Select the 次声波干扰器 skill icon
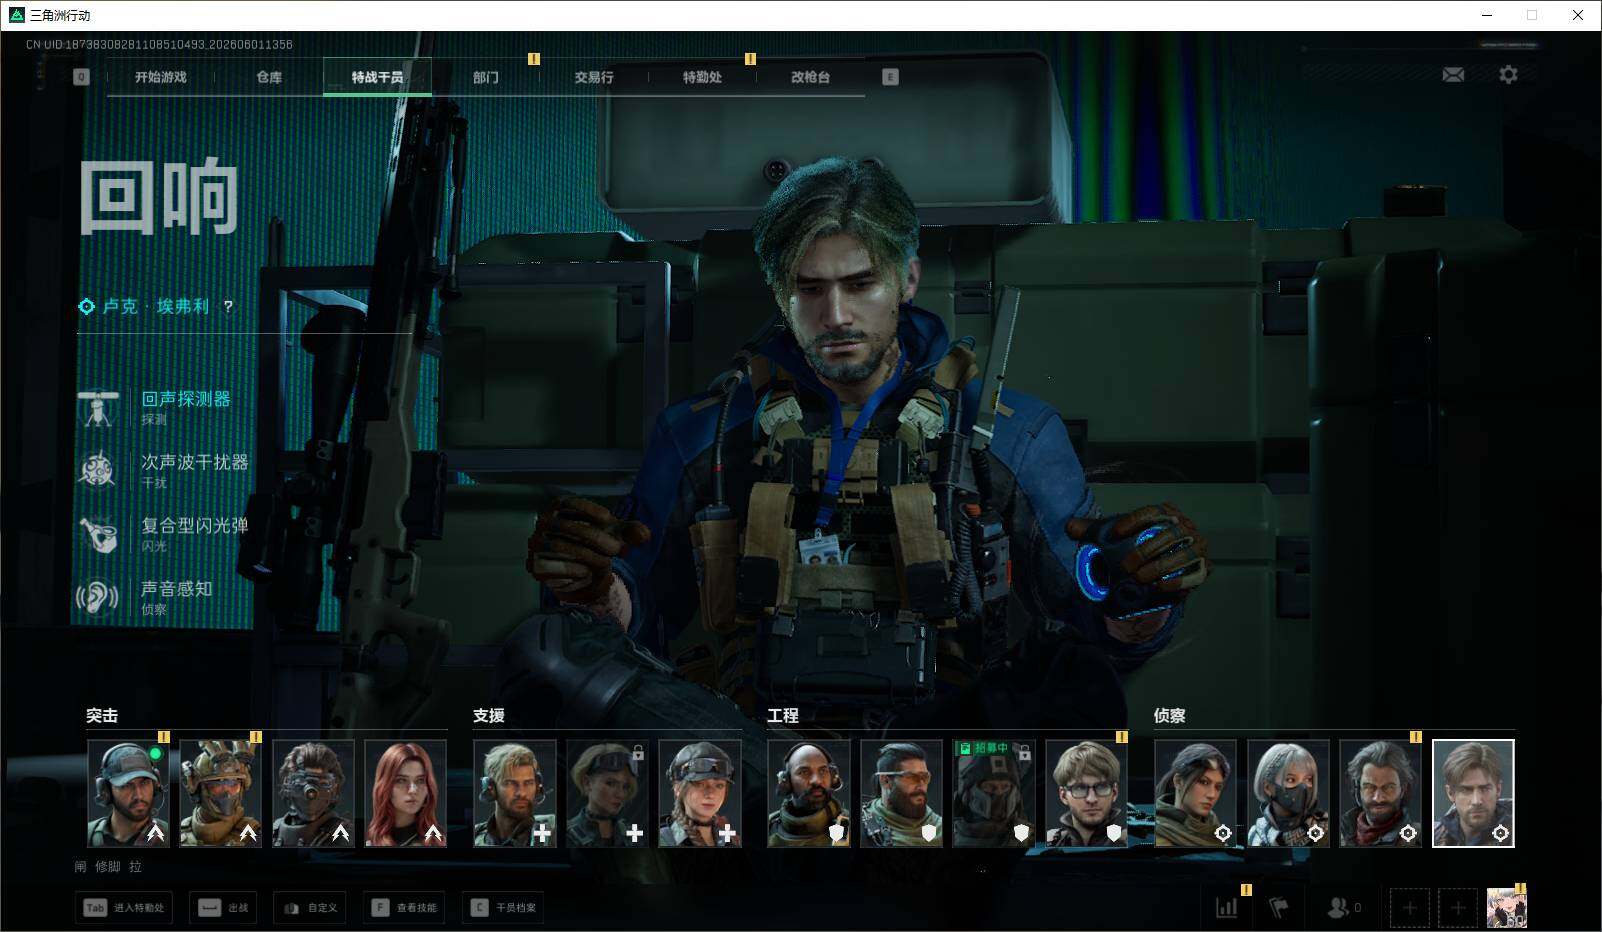The width and height of the screenshot is (1602, 932). [98, 470]
